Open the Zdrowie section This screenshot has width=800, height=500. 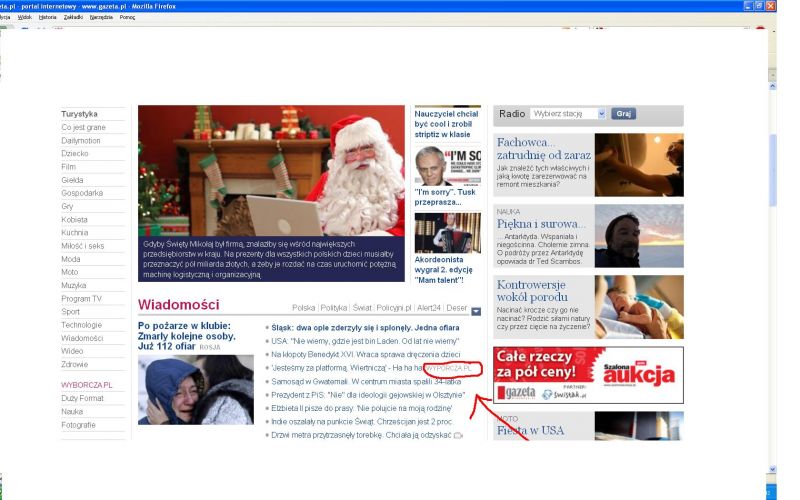tap(74, 364)
